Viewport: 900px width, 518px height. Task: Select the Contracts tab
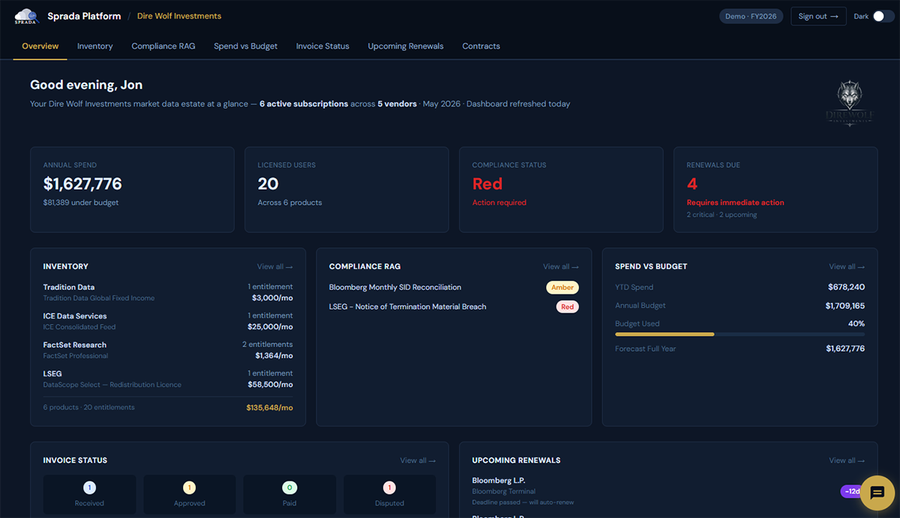(481, 46)
